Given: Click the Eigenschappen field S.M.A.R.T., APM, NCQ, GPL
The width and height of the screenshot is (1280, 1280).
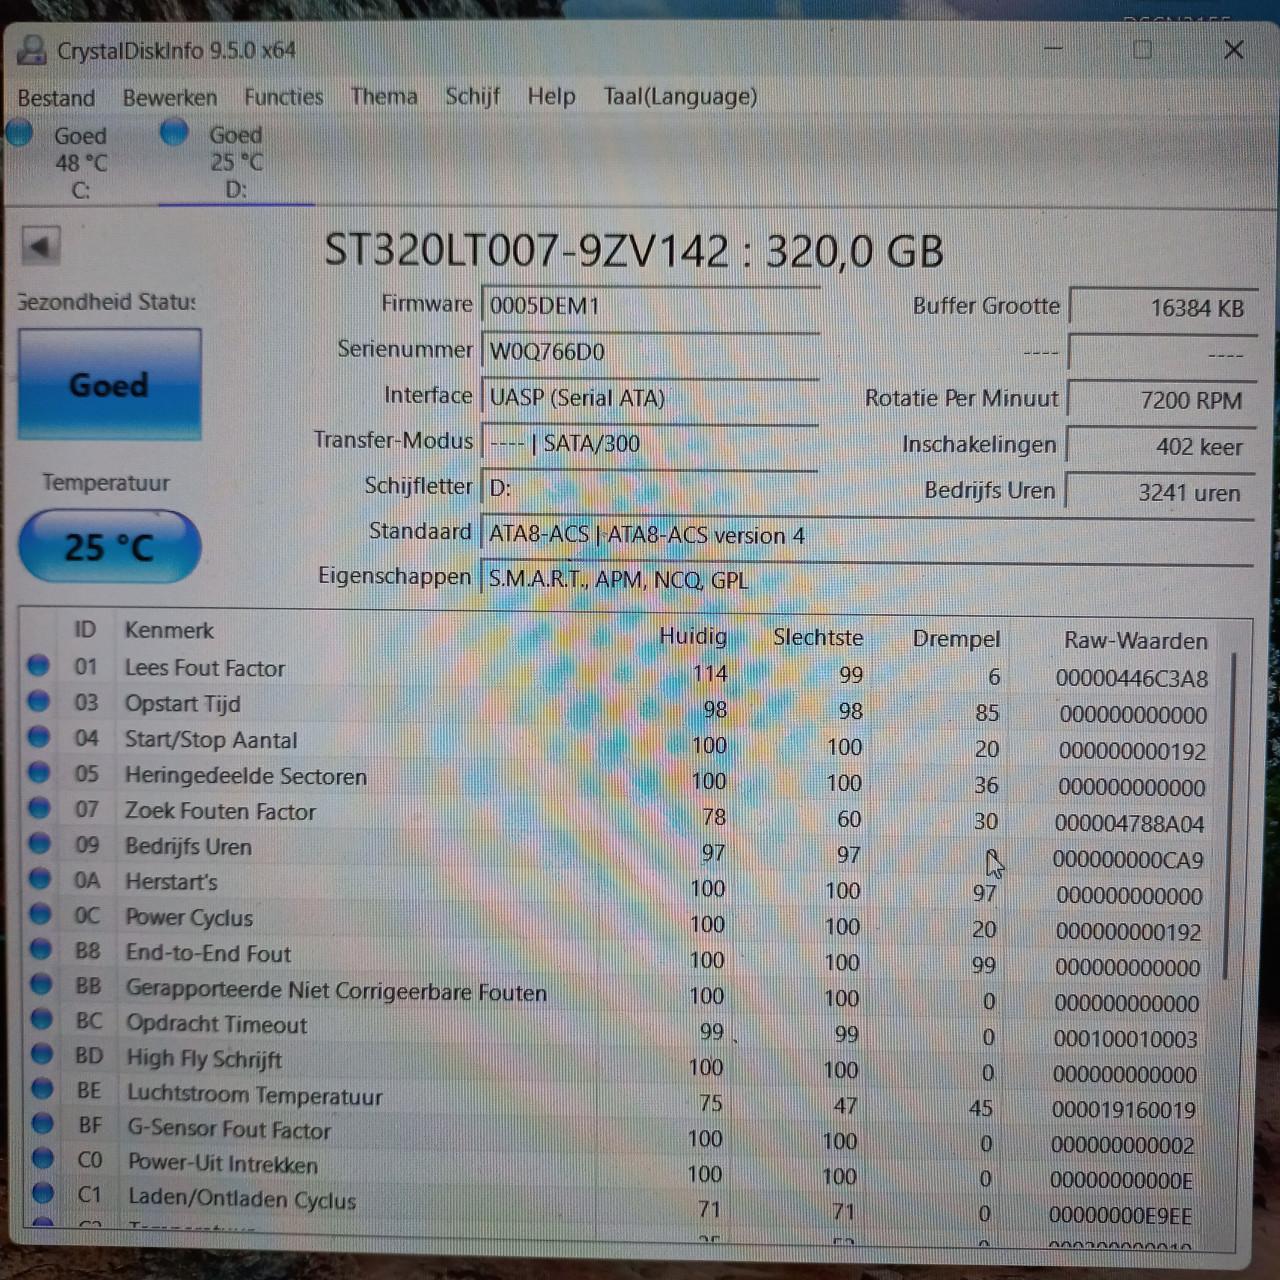Looking at the screenshot, I should 867,579.
